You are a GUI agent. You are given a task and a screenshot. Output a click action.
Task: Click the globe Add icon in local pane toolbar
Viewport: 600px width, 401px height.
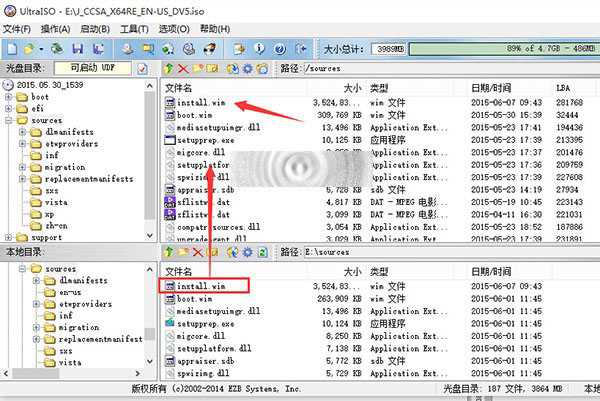[x=232, y=252]
